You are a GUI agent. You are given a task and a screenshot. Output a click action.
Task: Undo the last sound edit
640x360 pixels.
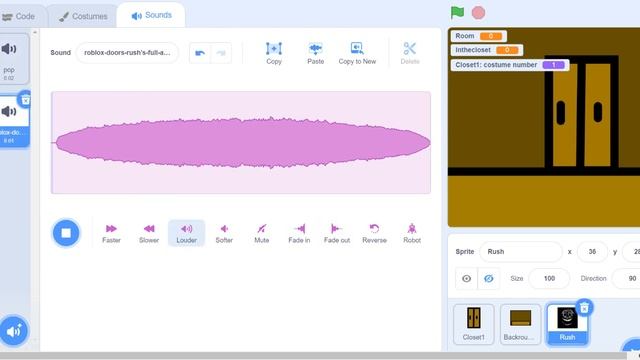tap(200, 53)
